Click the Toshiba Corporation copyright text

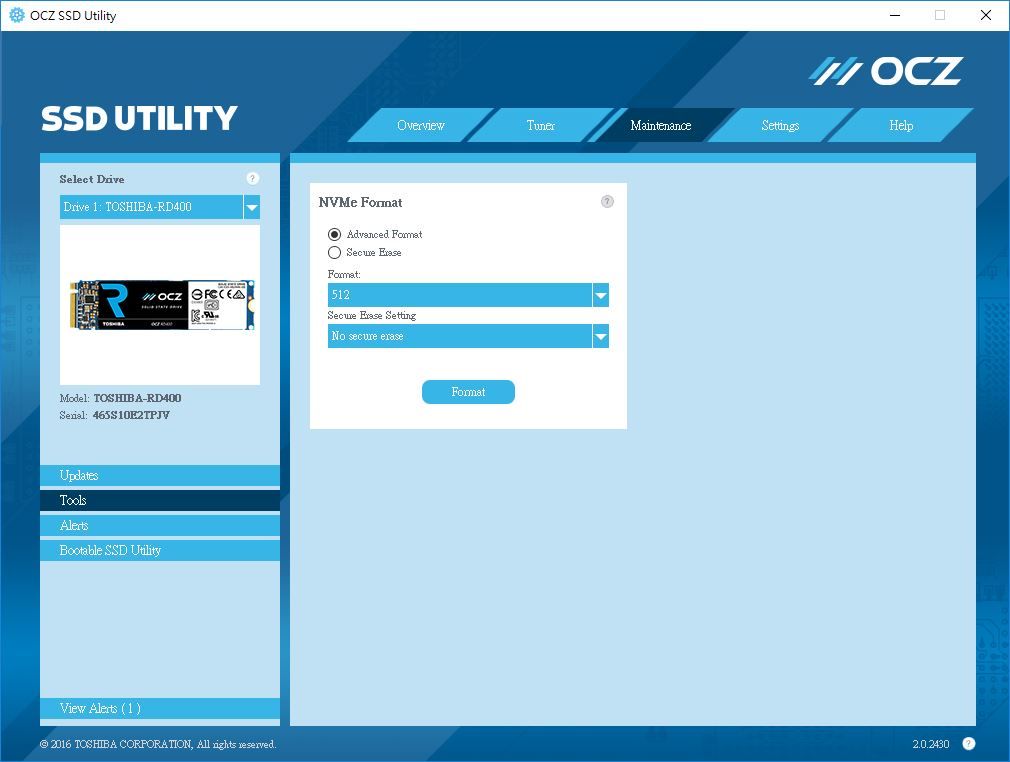pos(158,744)
